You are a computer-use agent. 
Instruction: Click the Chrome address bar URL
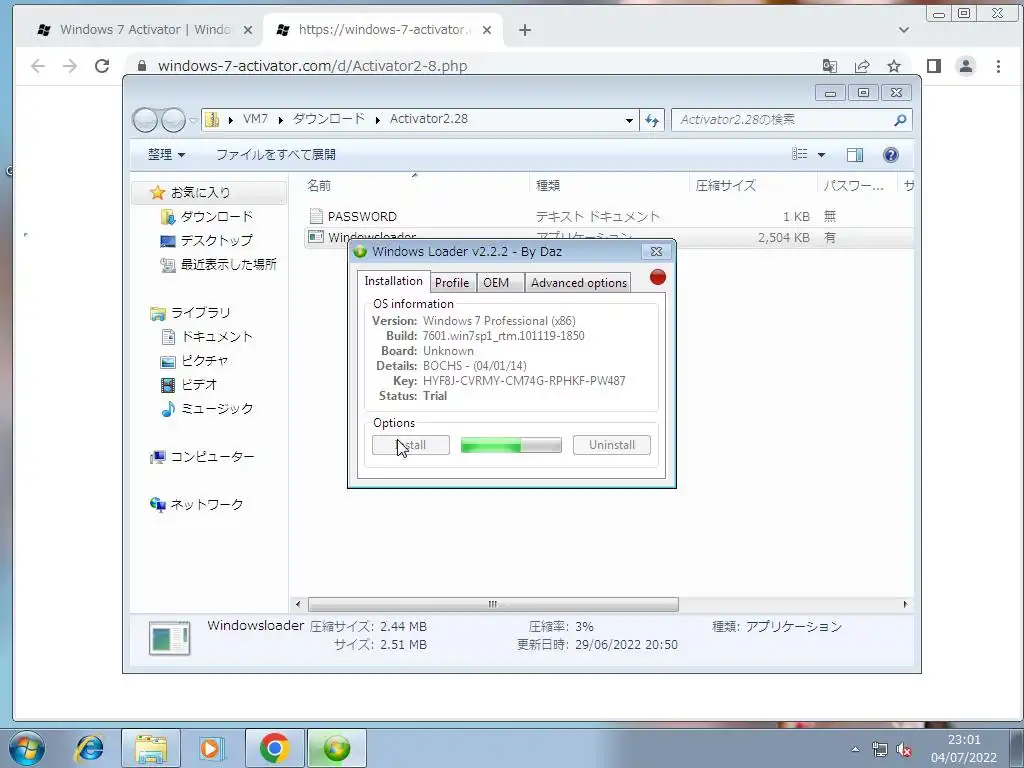pos(313,66)
